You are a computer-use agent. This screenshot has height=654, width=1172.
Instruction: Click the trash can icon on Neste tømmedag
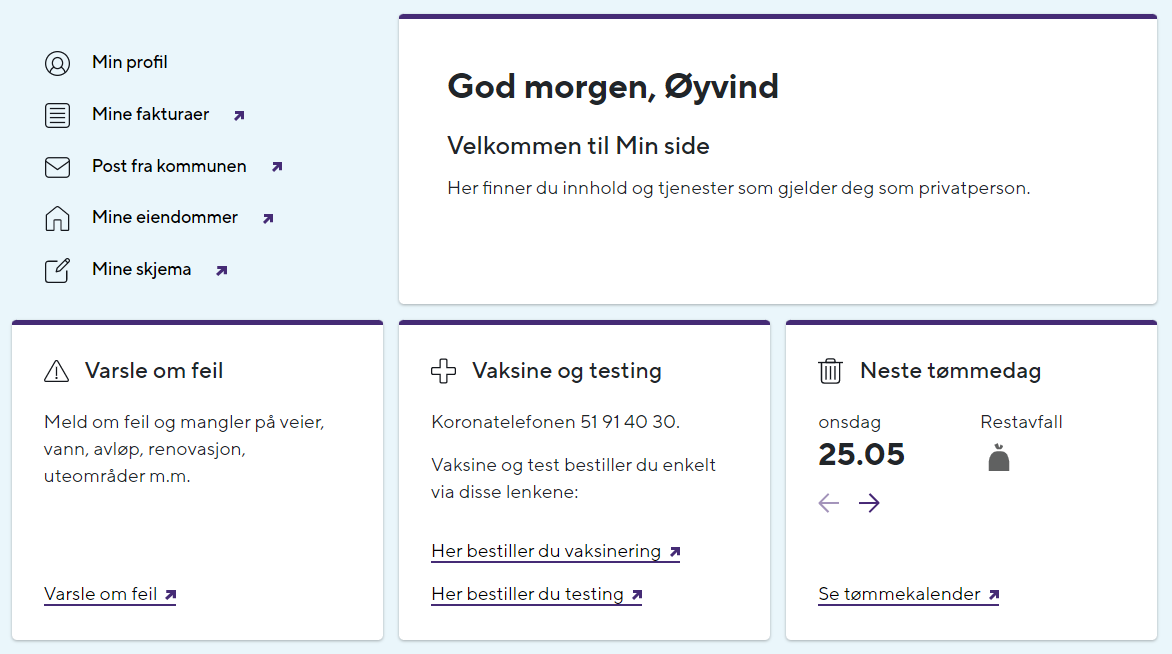pyautogui.click(x=829, y=370)
